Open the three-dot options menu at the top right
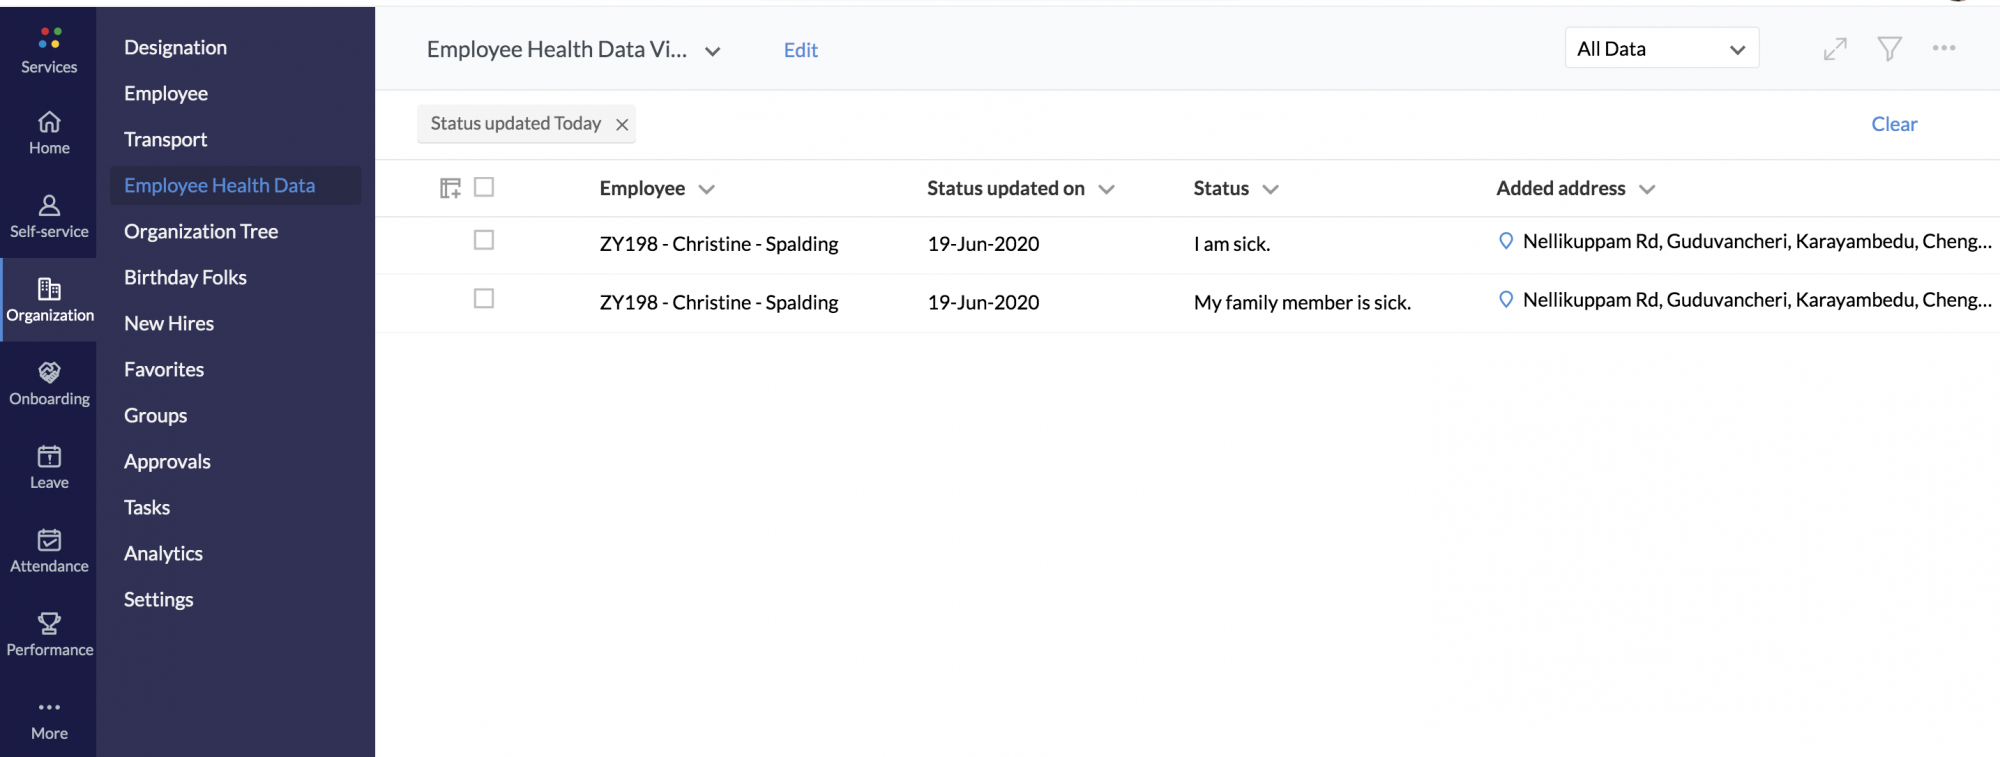 [1944, 48]
